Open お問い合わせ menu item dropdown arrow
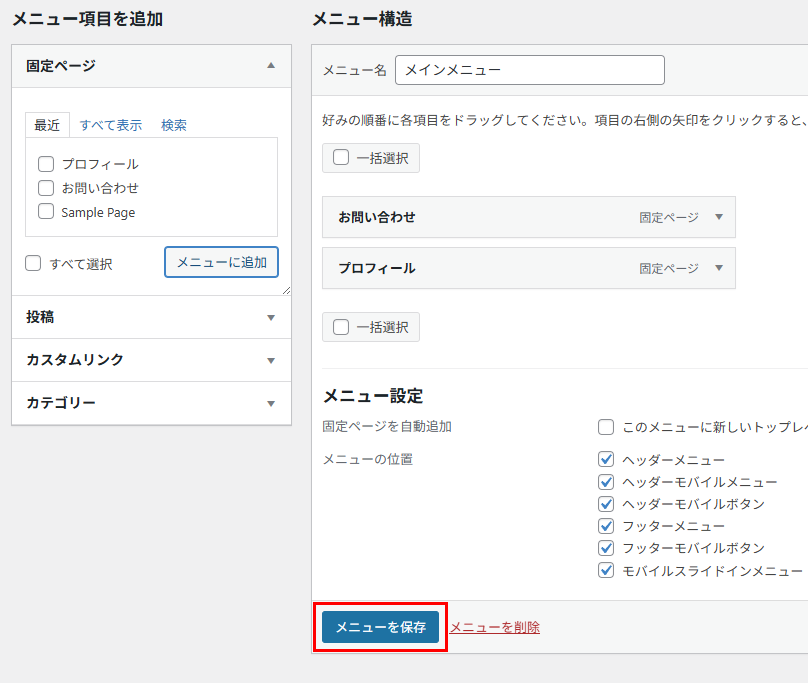 click(x=719, y=217)
